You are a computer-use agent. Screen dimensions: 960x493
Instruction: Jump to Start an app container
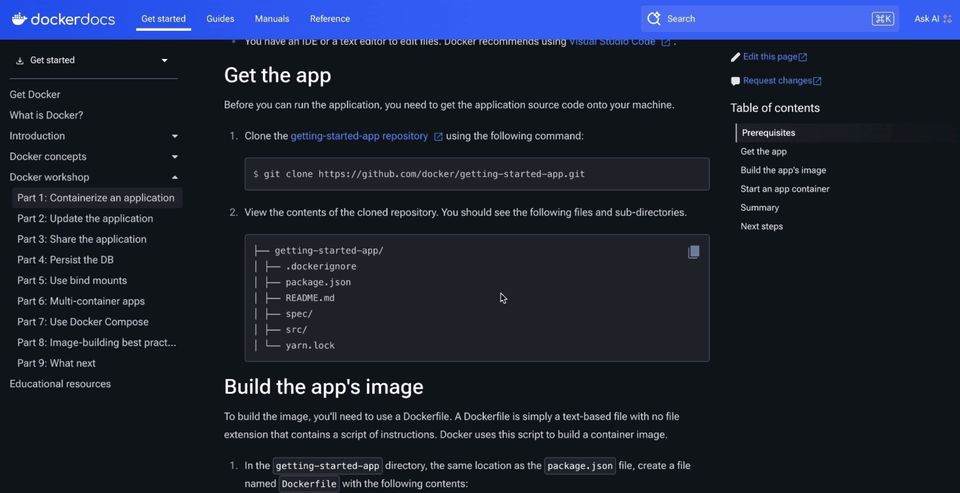tap(785, 189)
